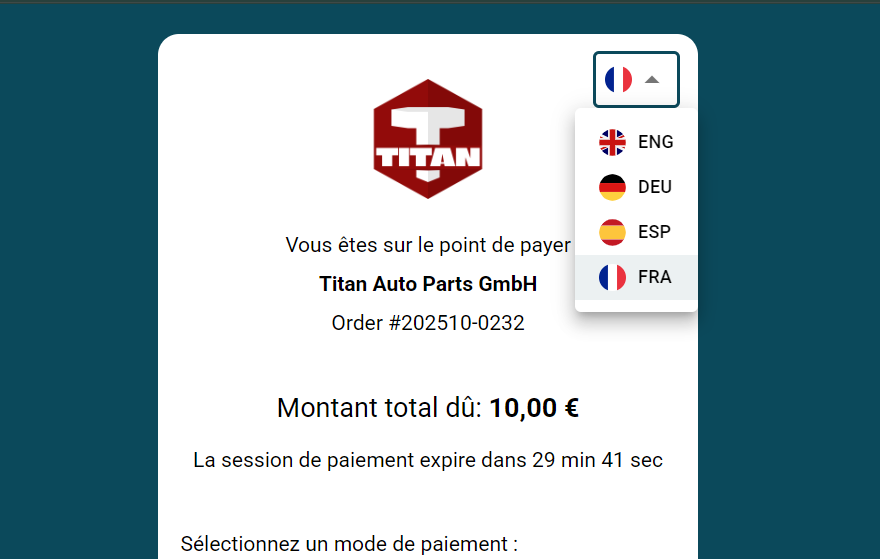
Task: Click the French flag beside the FRA option
Action: [612, 277]
